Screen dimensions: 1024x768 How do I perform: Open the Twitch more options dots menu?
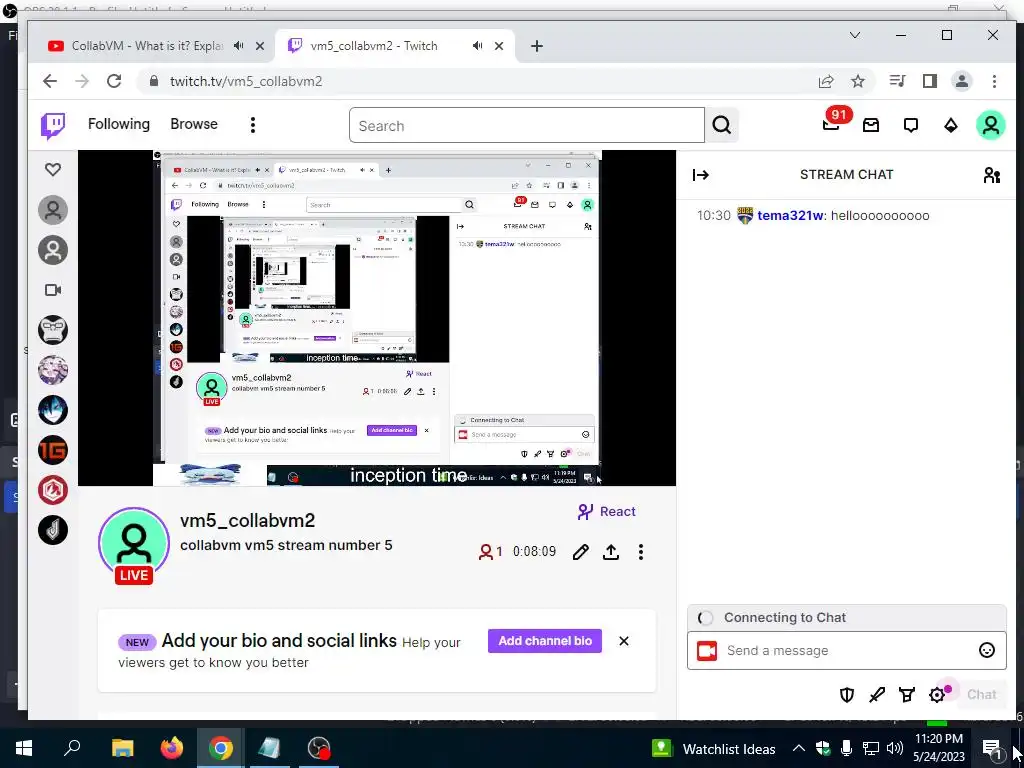[x=253, y=125]
